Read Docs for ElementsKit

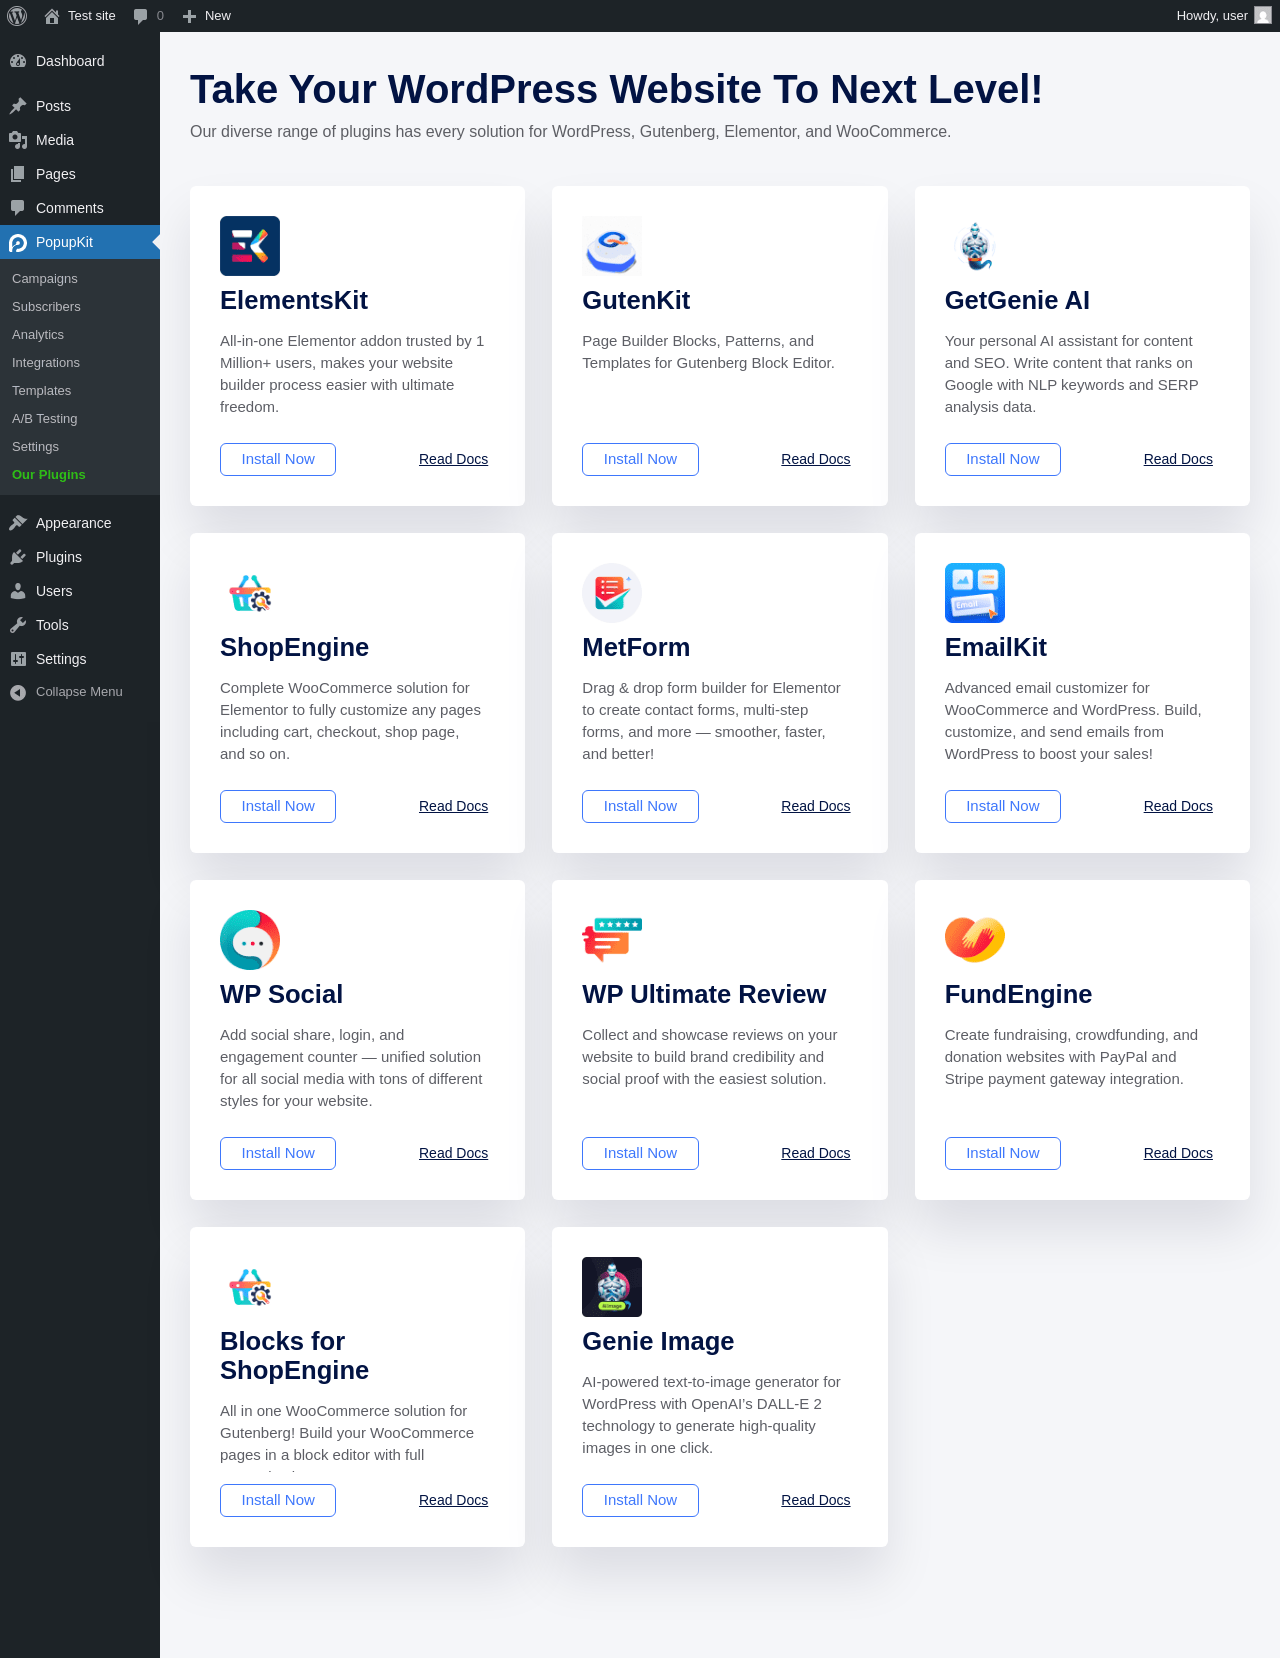click(454, 459)
